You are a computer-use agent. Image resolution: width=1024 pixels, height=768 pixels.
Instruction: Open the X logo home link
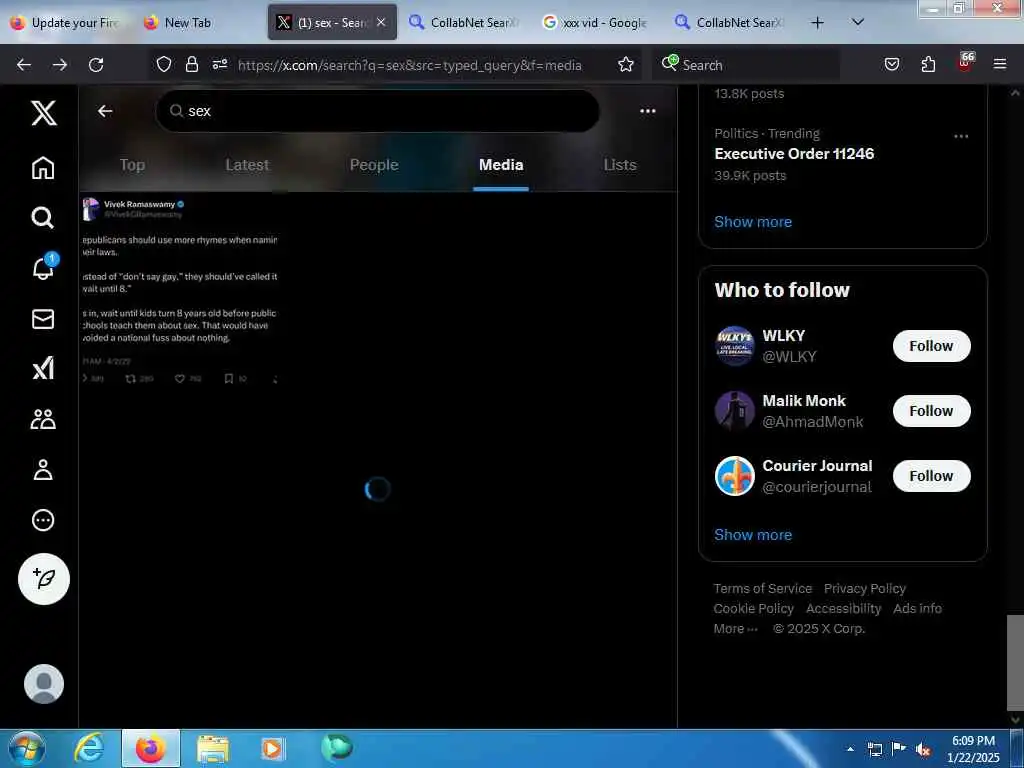(43, 113)
